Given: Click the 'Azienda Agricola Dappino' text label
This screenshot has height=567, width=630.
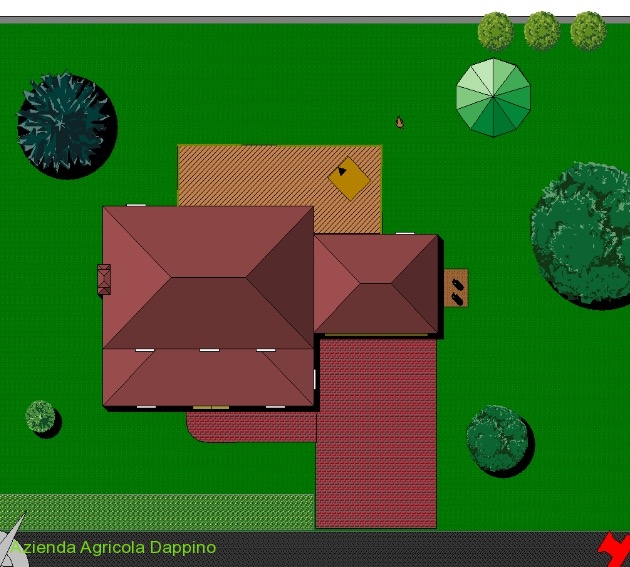Looking at the screenshot, I should coord(113,547).
